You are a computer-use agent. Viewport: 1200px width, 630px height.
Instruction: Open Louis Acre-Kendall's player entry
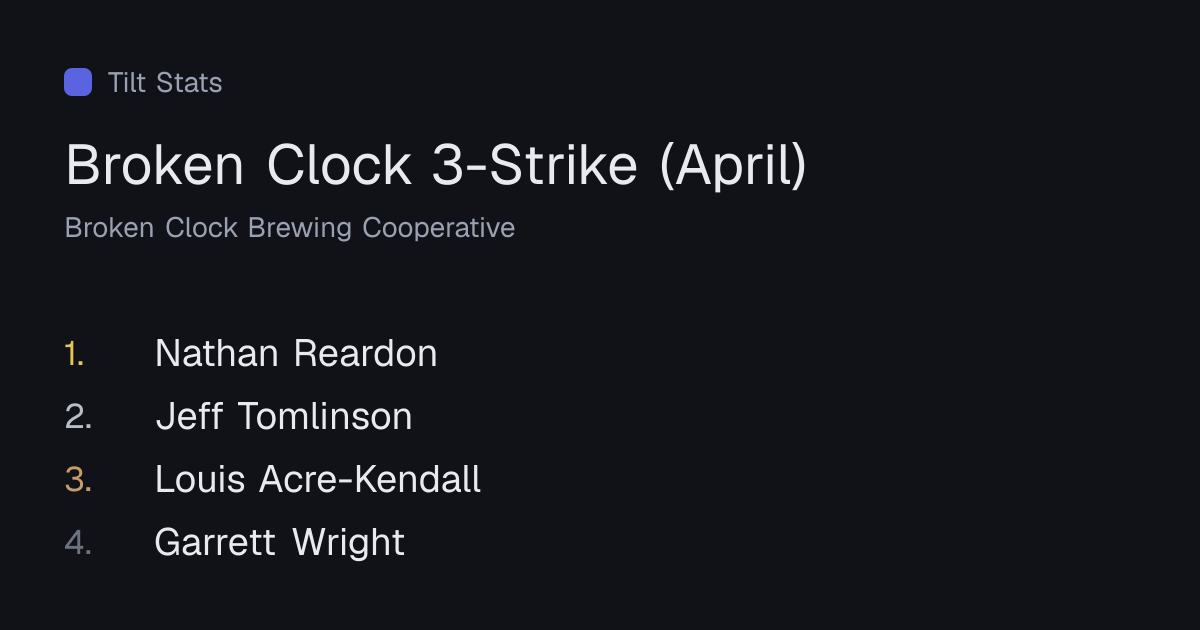(x=318, y=480)
